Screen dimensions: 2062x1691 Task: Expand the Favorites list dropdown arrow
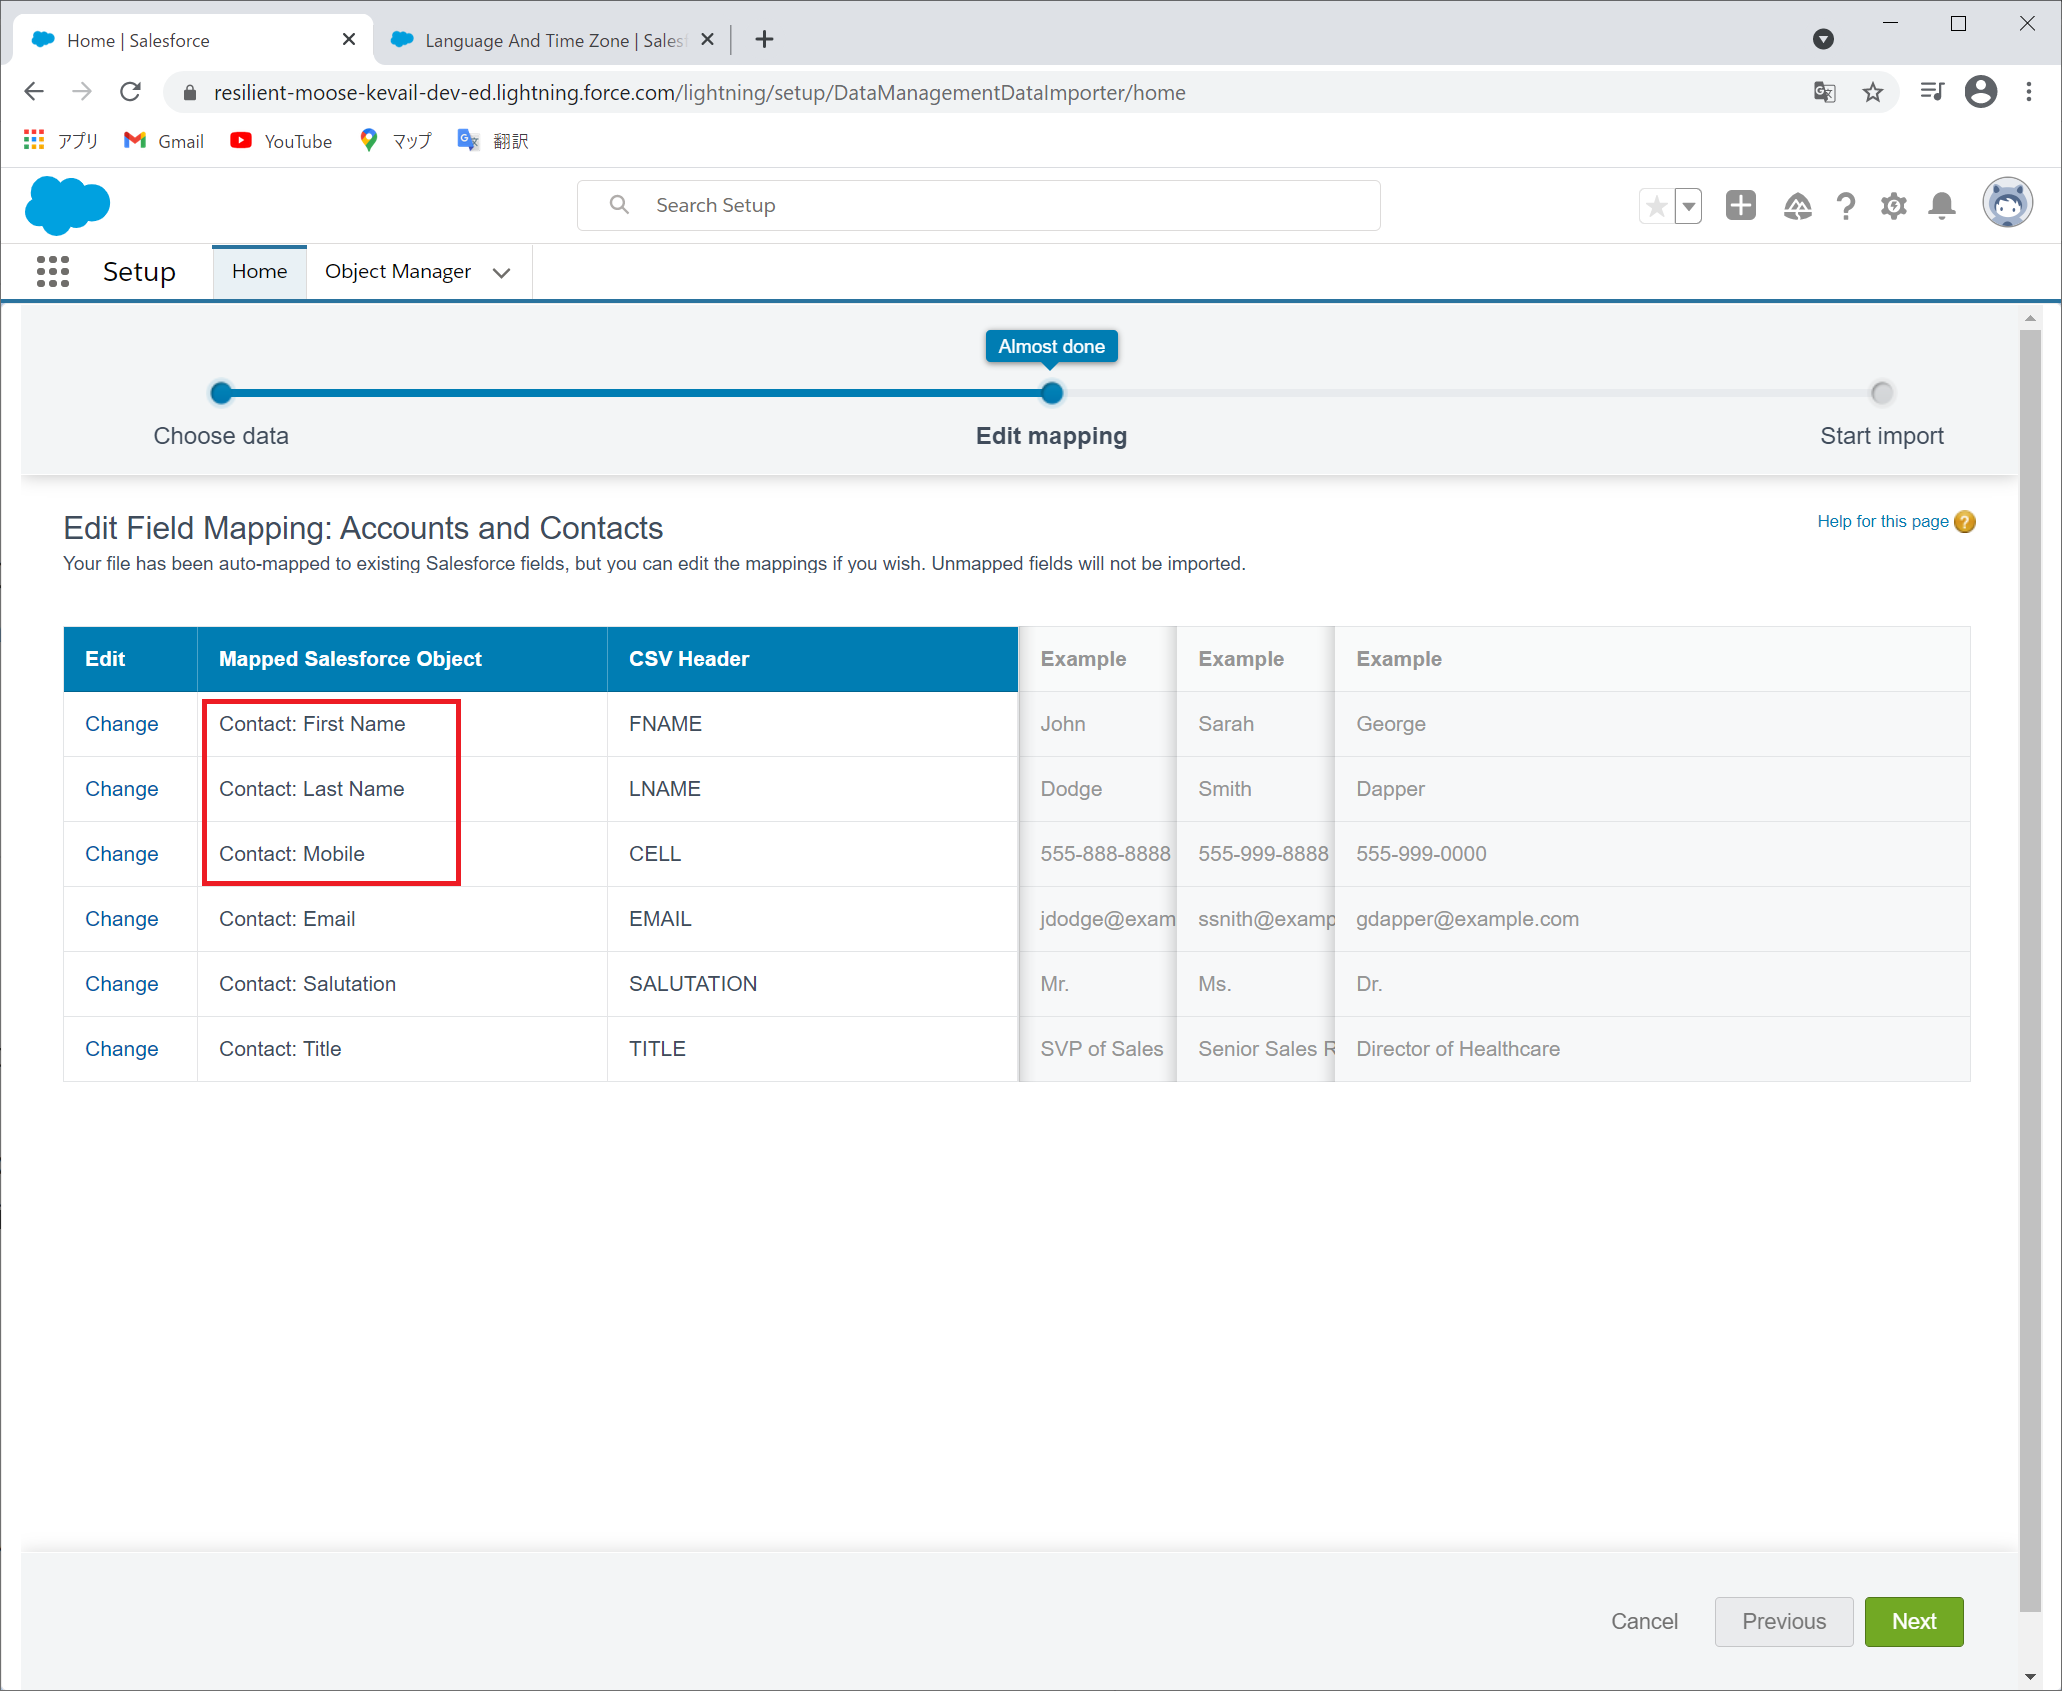tap(1688, 206)
